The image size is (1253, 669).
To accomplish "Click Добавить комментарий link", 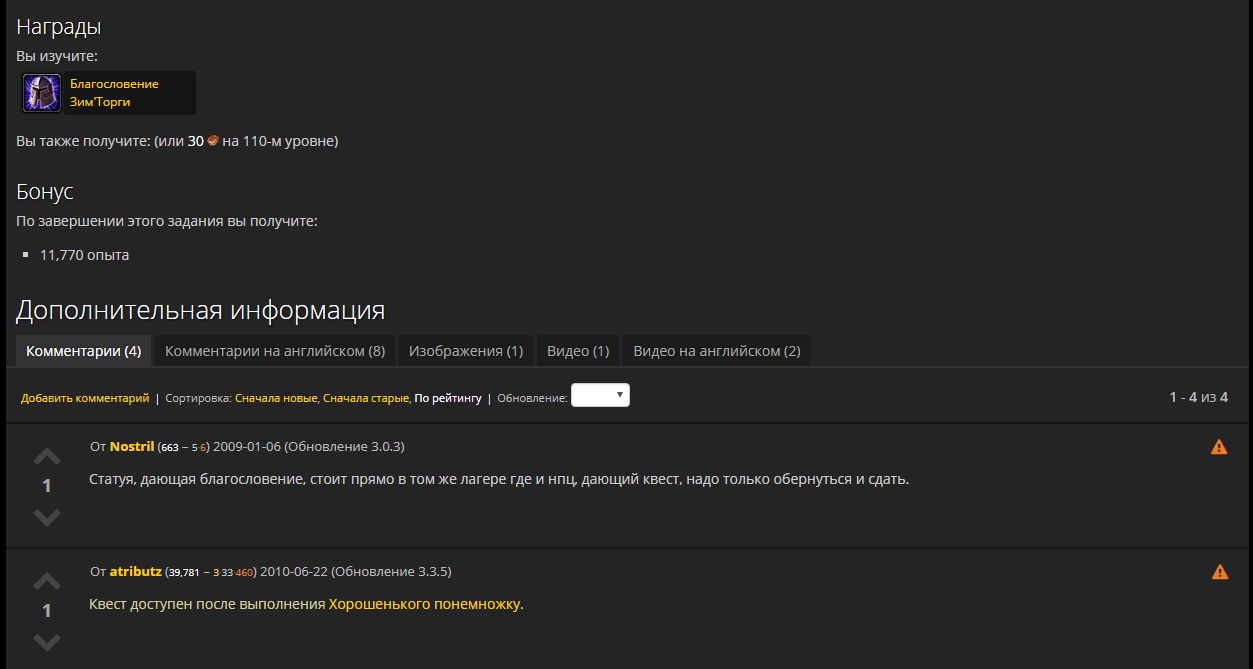I will tap(85, 398).
